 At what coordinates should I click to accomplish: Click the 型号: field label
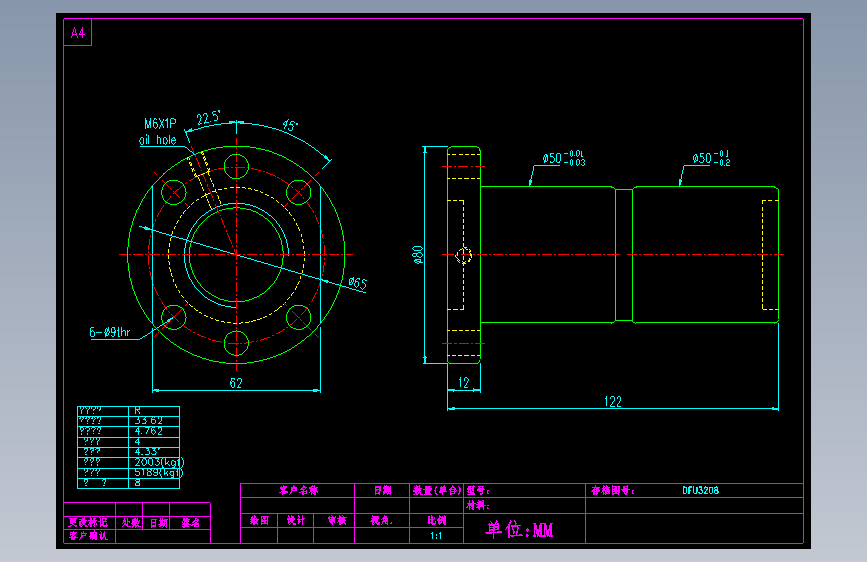pyautogui.click(x=478, y=490)
